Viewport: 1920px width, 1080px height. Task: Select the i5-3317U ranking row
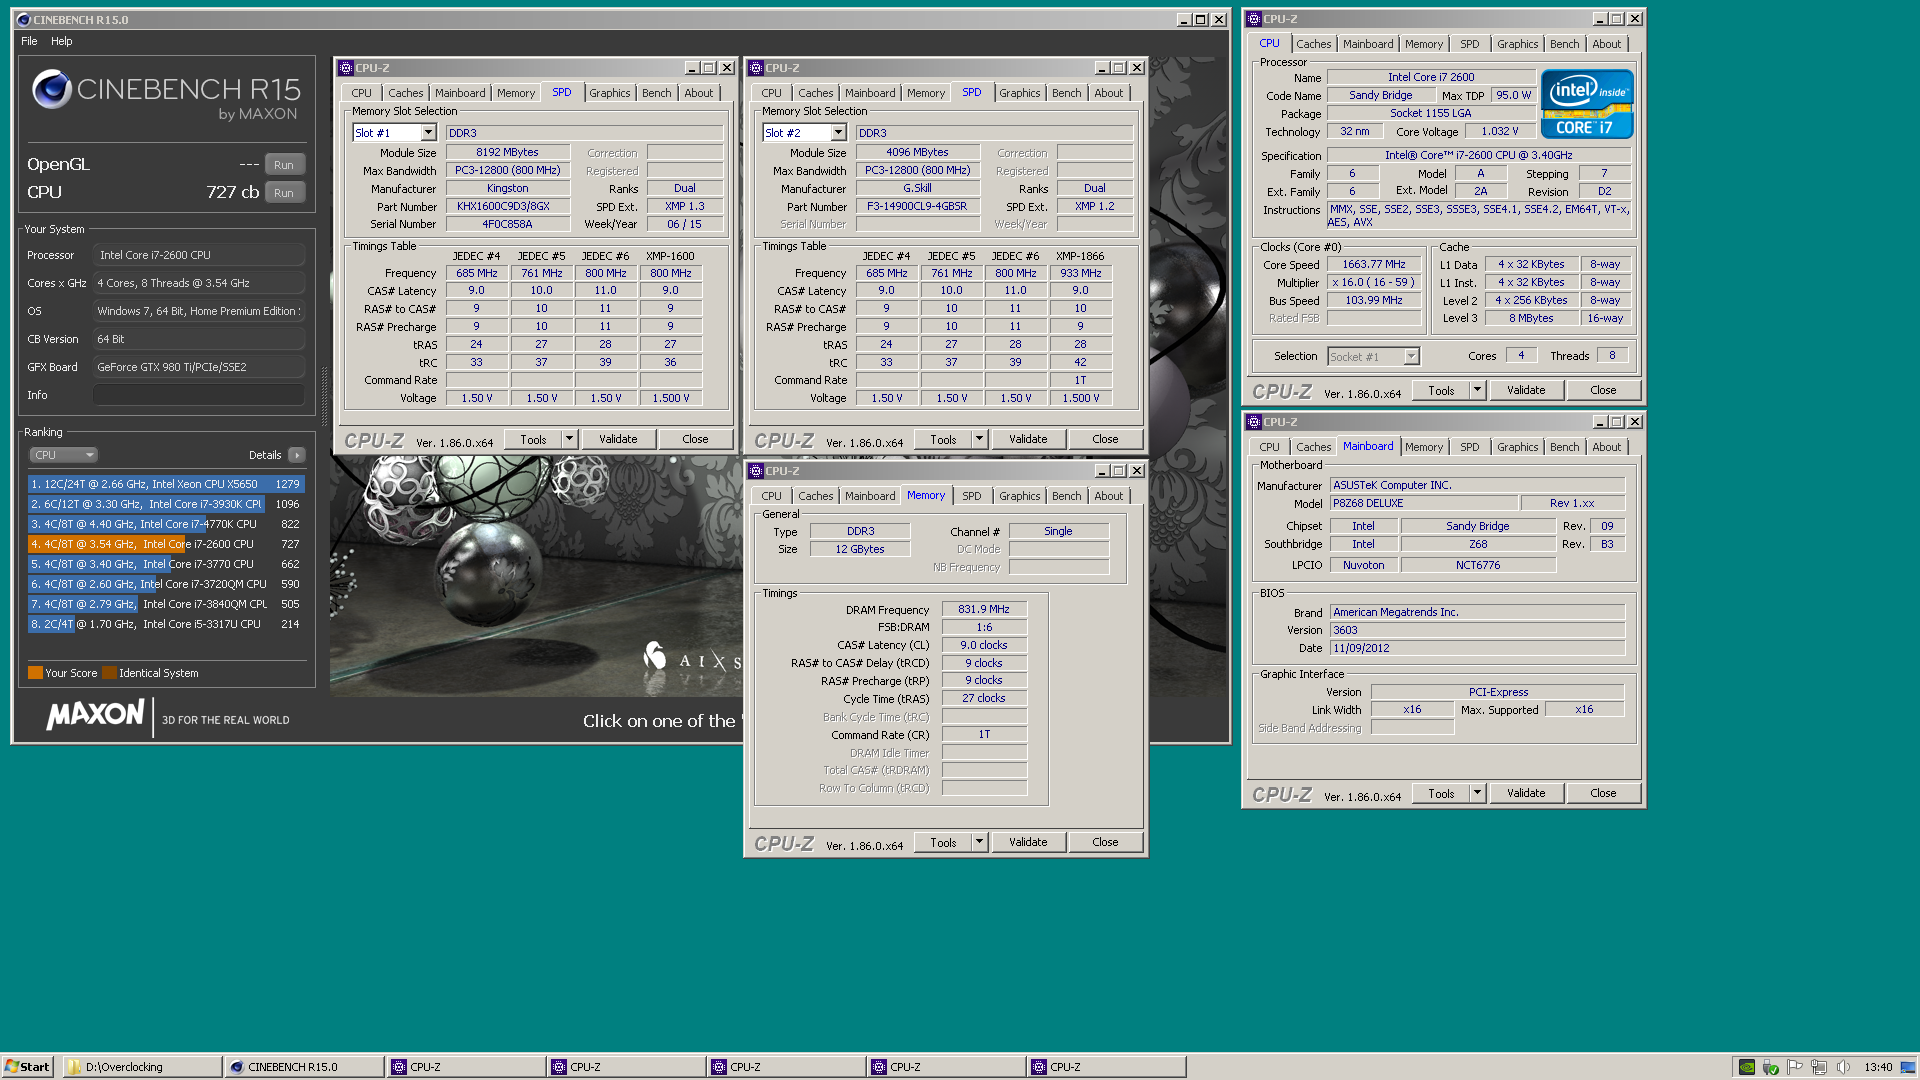click(x=166, y=624)
